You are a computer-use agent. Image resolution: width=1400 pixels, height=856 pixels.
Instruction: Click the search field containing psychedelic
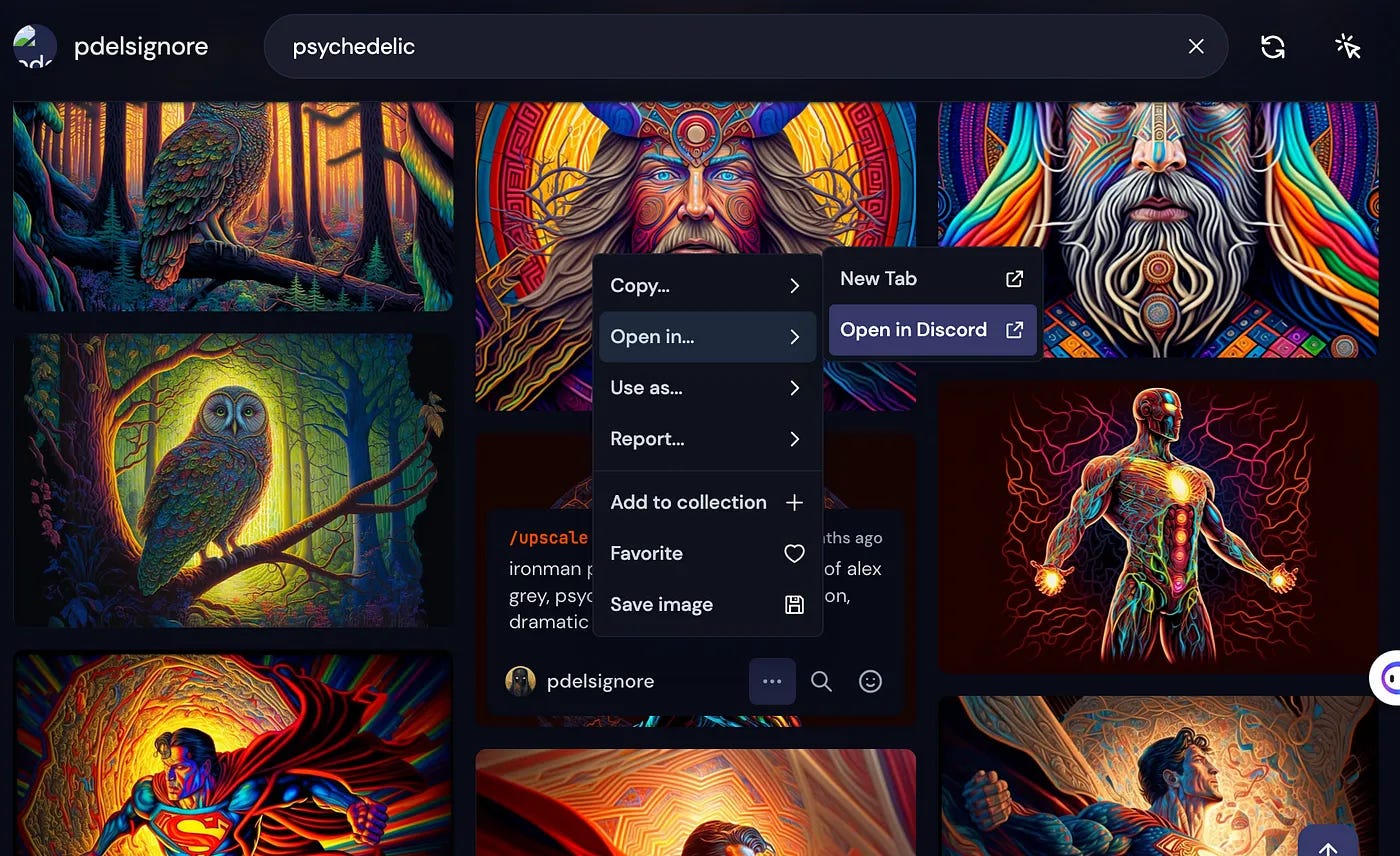point(745,46)
